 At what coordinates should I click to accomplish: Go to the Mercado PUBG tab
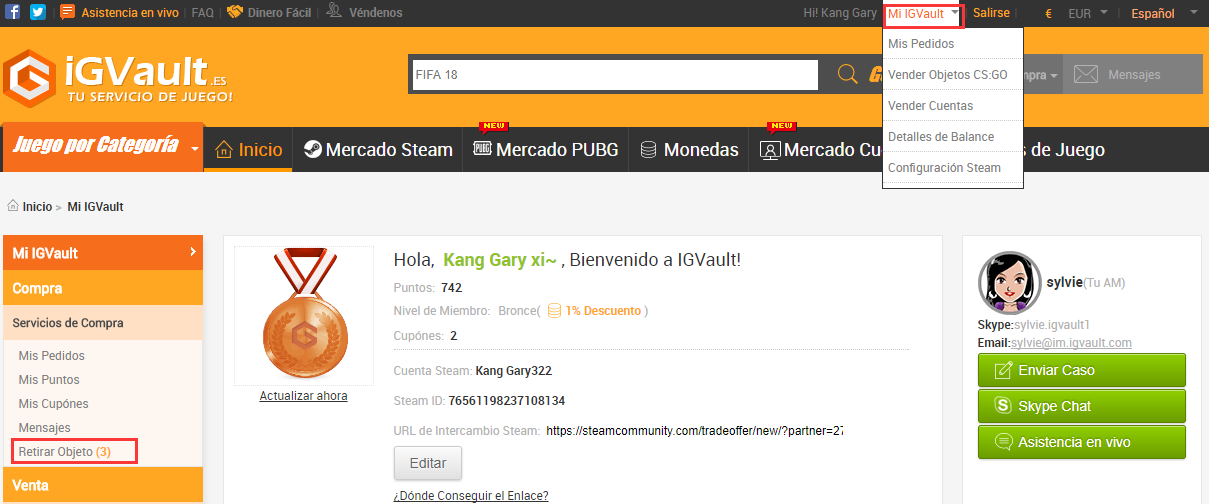(546, 150)
